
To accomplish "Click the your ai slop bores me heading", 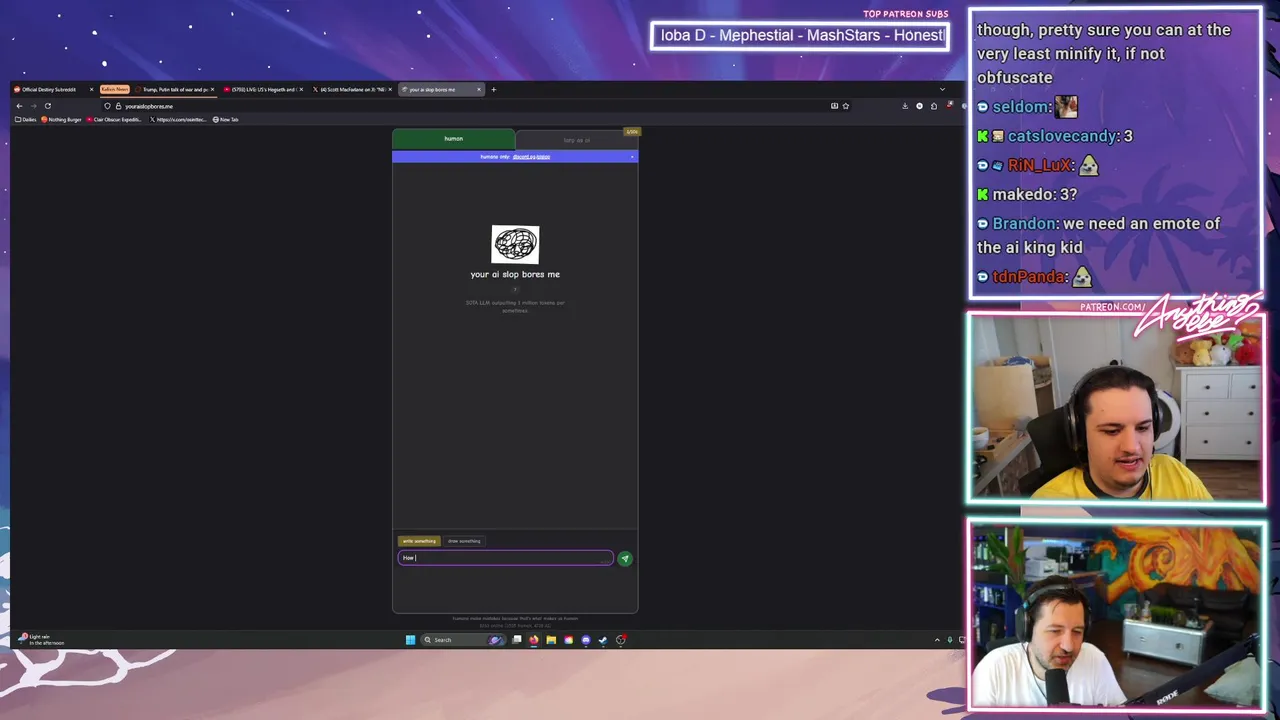I will pos(515,274).
